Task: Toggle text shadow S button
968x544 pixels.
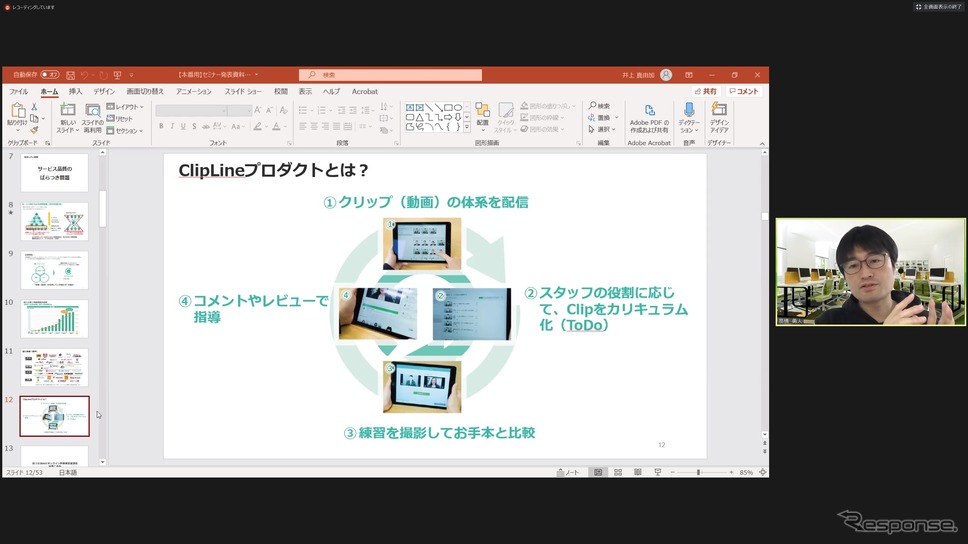Action: 194,127
